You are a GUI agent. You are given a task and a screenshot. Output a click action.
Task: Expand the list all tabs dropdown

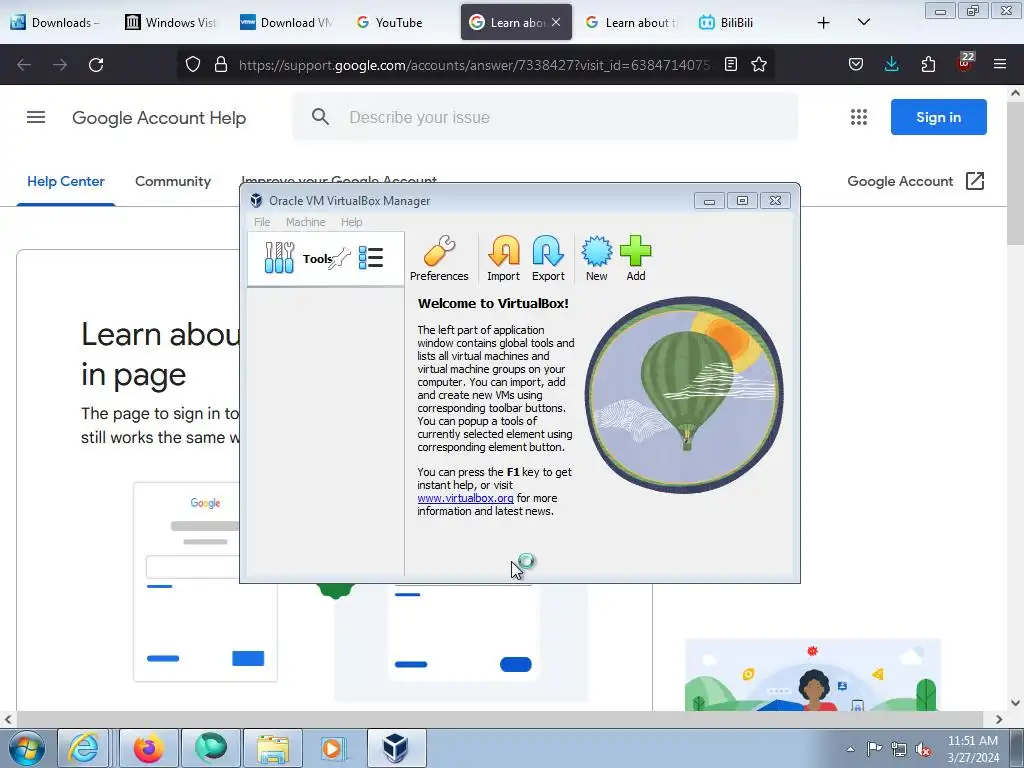pyautogui.click(x=863, y=22)
